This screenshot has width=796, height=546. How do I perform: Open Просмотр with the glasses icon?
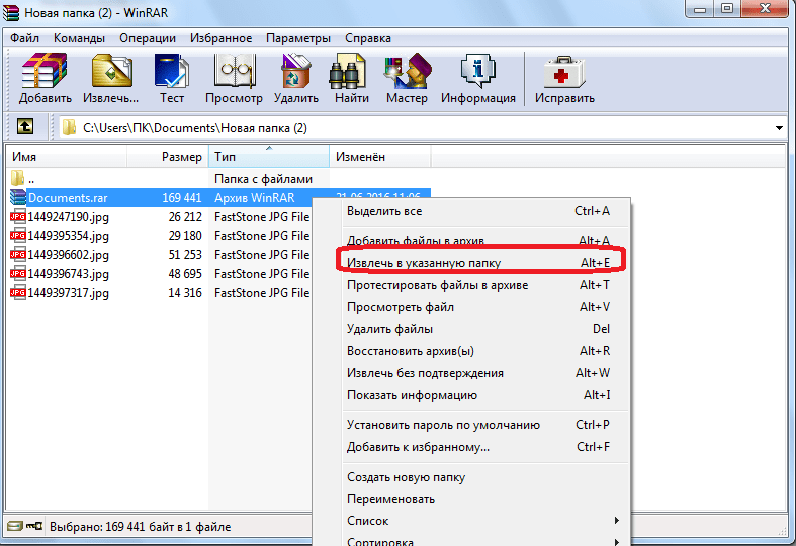coord(234,71)
